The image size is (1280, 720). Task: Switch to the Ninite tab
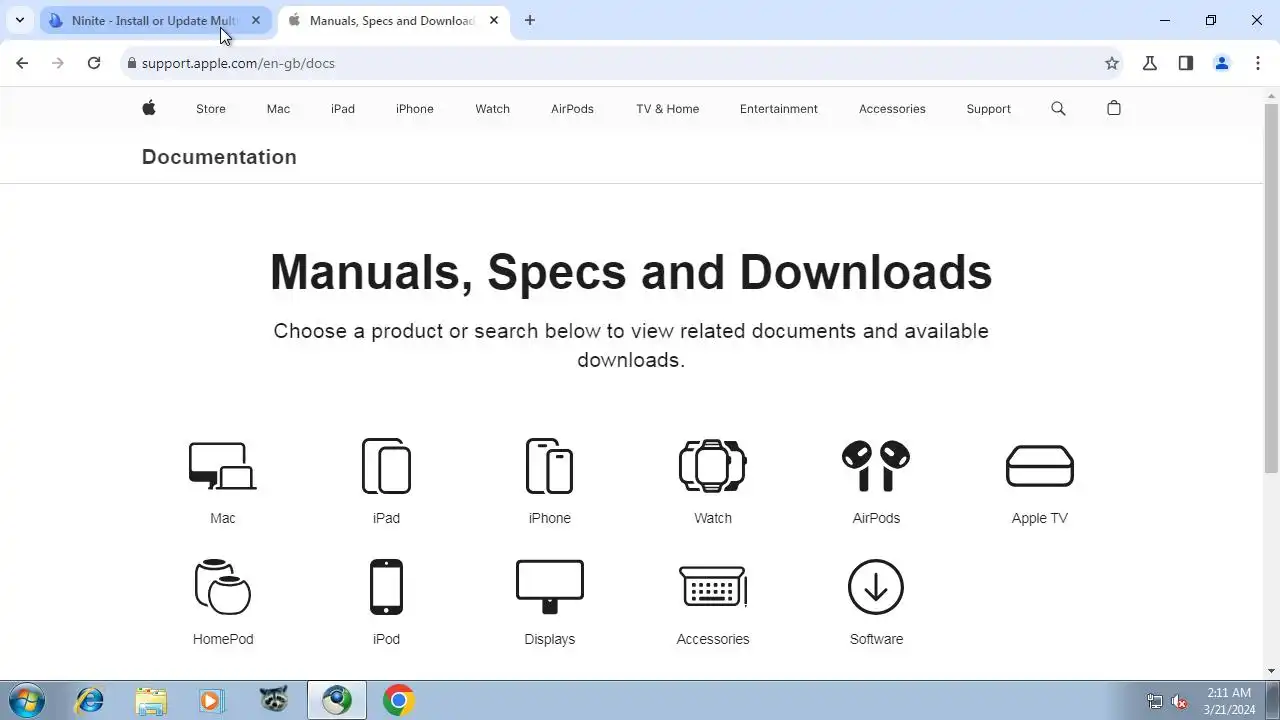(155, 20)
